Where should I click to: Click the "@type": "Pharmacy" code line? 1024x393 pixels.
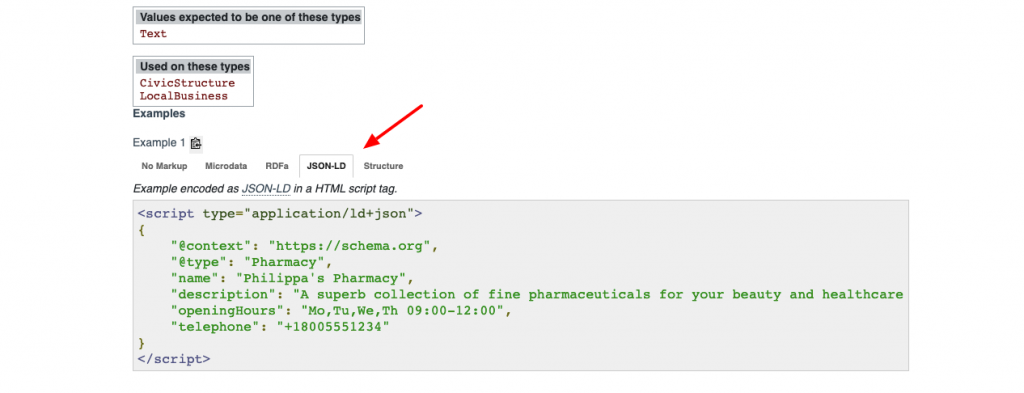coord(251,262)
